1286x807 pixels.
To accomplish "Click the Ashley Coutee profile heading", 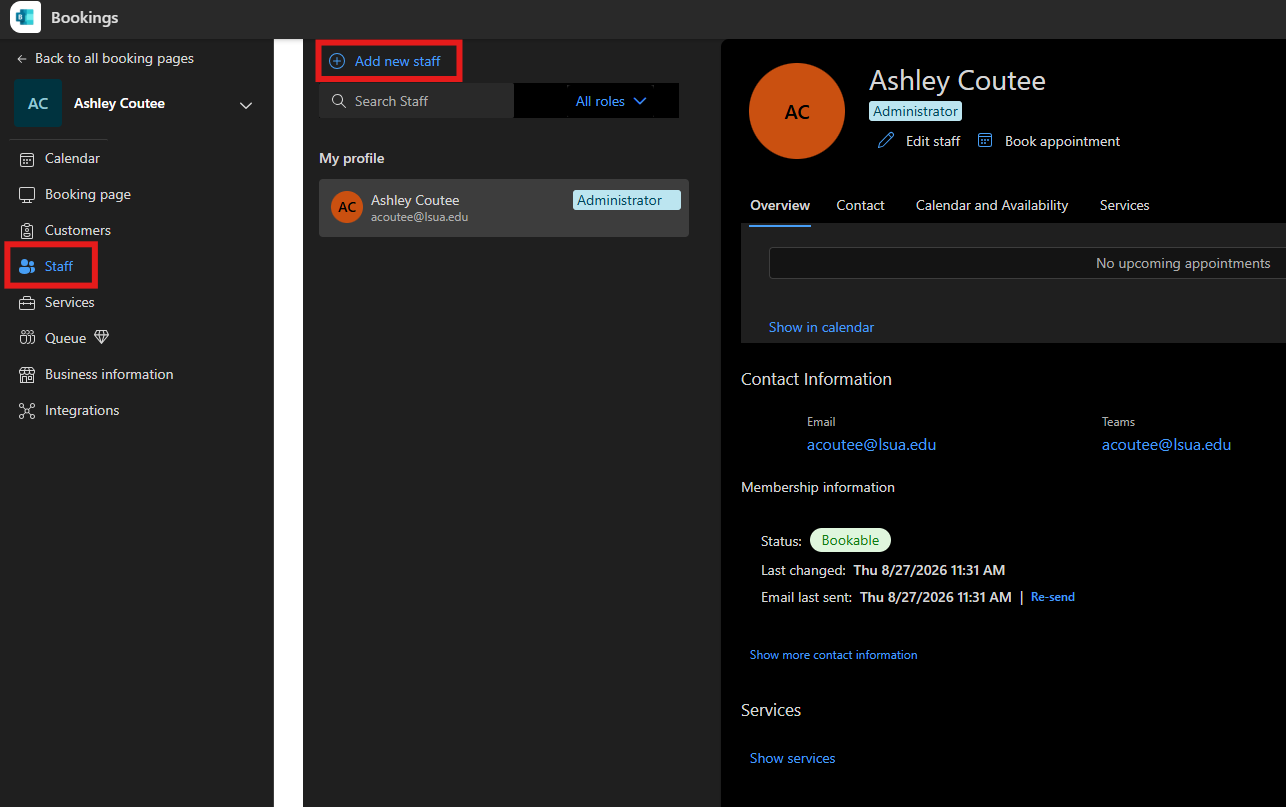I will point(957,80).
